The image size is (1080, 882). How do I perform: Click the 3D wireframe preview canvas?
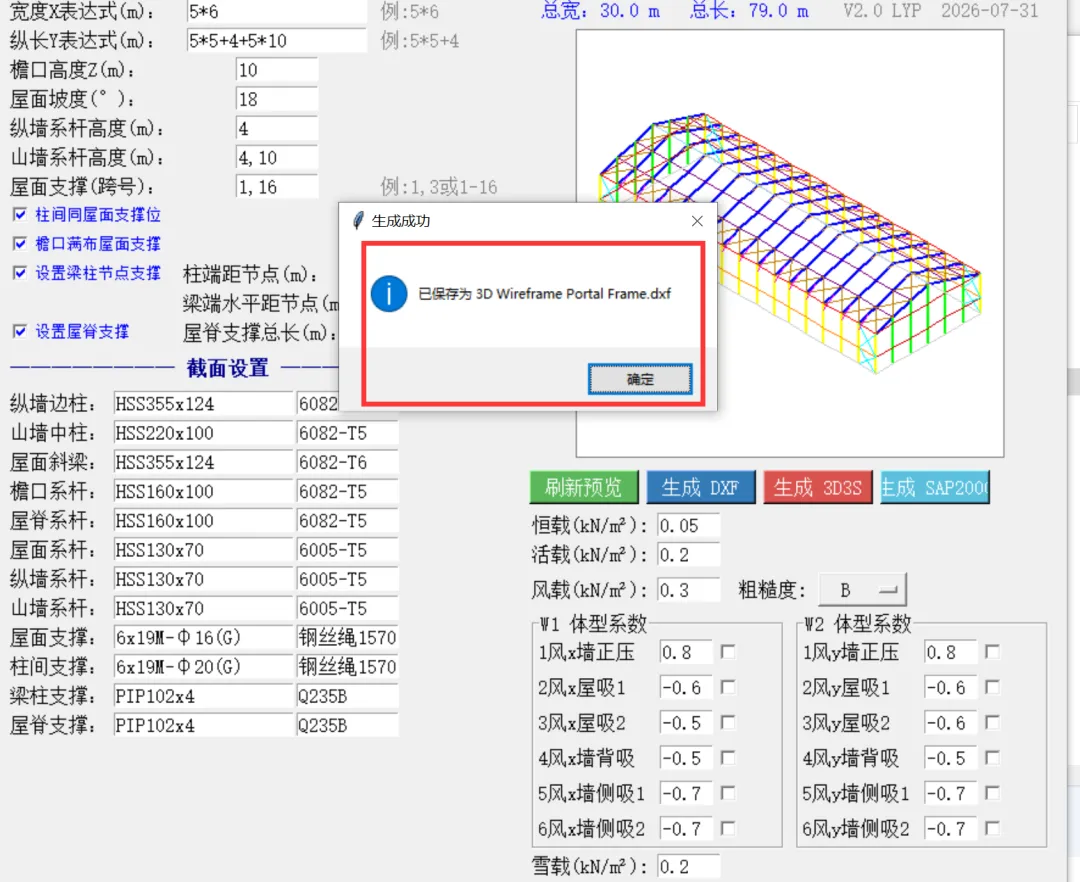click(x=790, y=243)
